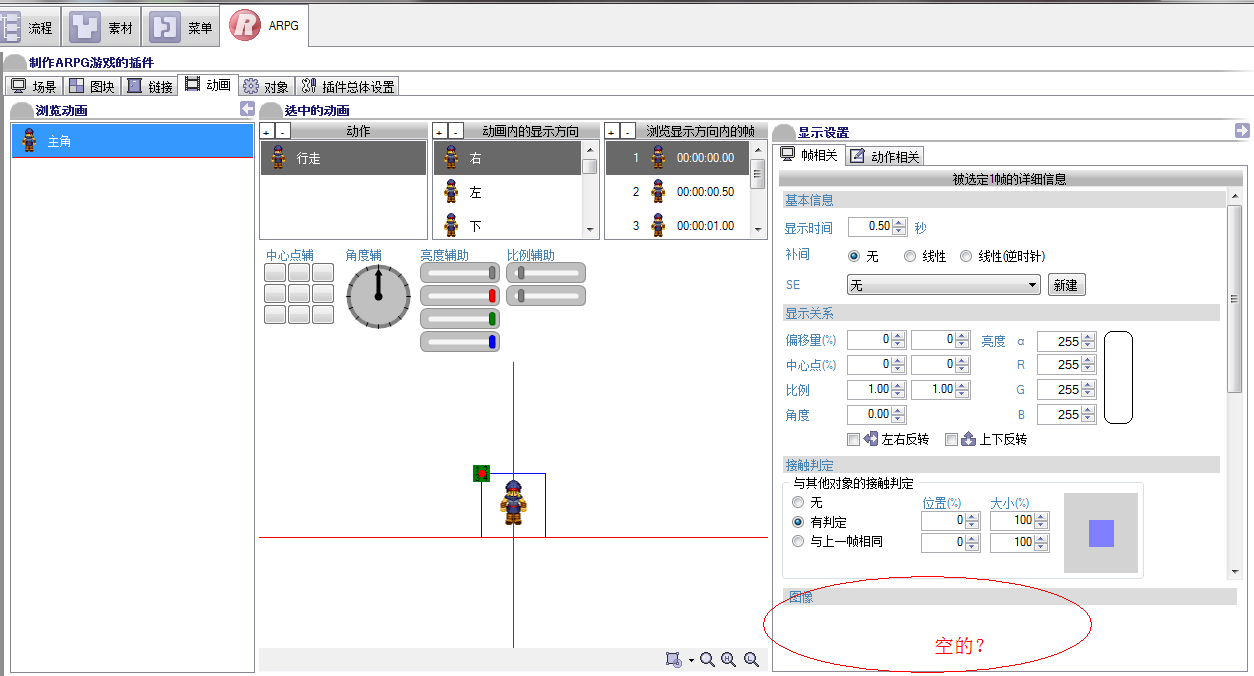This screenshot has width=1254, height=676.
Task: Open the SE dropdown
Action: click(x=943, y=285)
